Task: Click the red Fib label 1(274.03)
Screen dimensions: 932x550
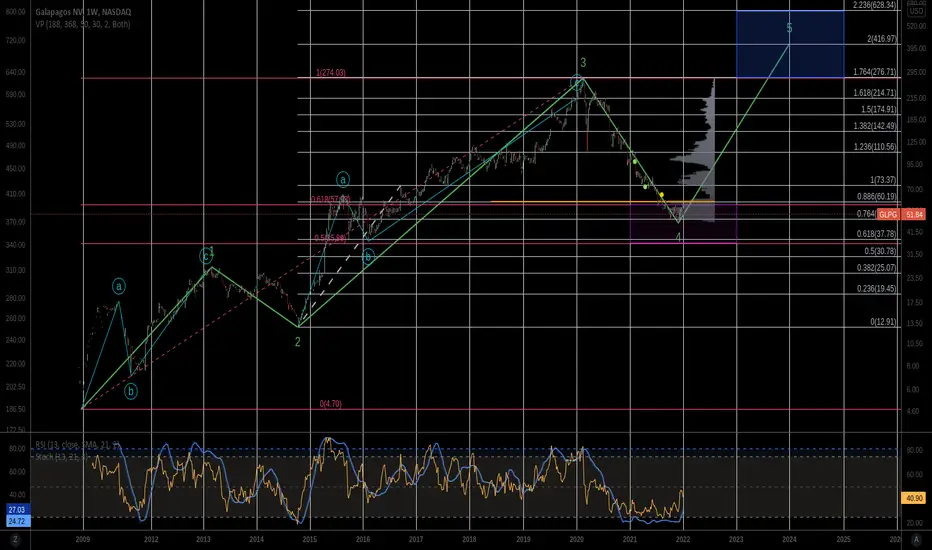Action: (x=330, y=73)
